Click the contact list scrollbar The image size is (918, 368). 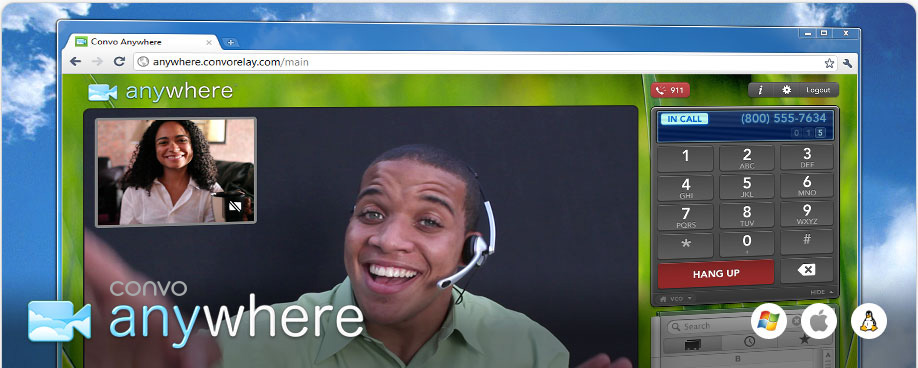tap(828, 357)
